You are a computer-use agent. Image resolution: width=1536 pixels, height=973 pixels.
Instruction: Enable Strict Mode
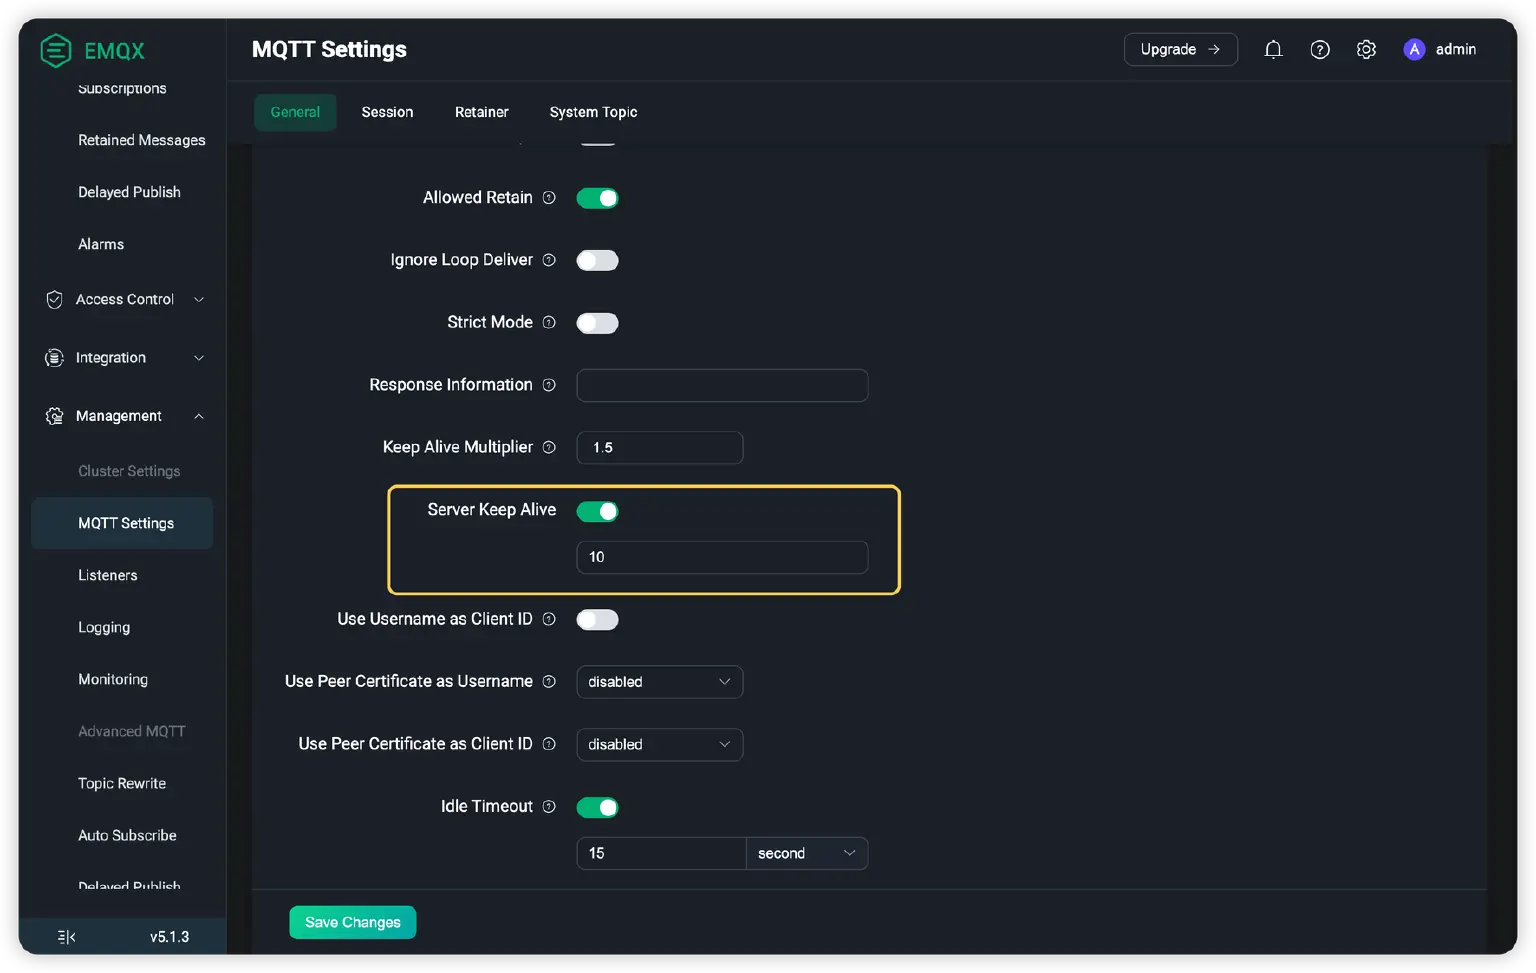(x=597, y=322)
